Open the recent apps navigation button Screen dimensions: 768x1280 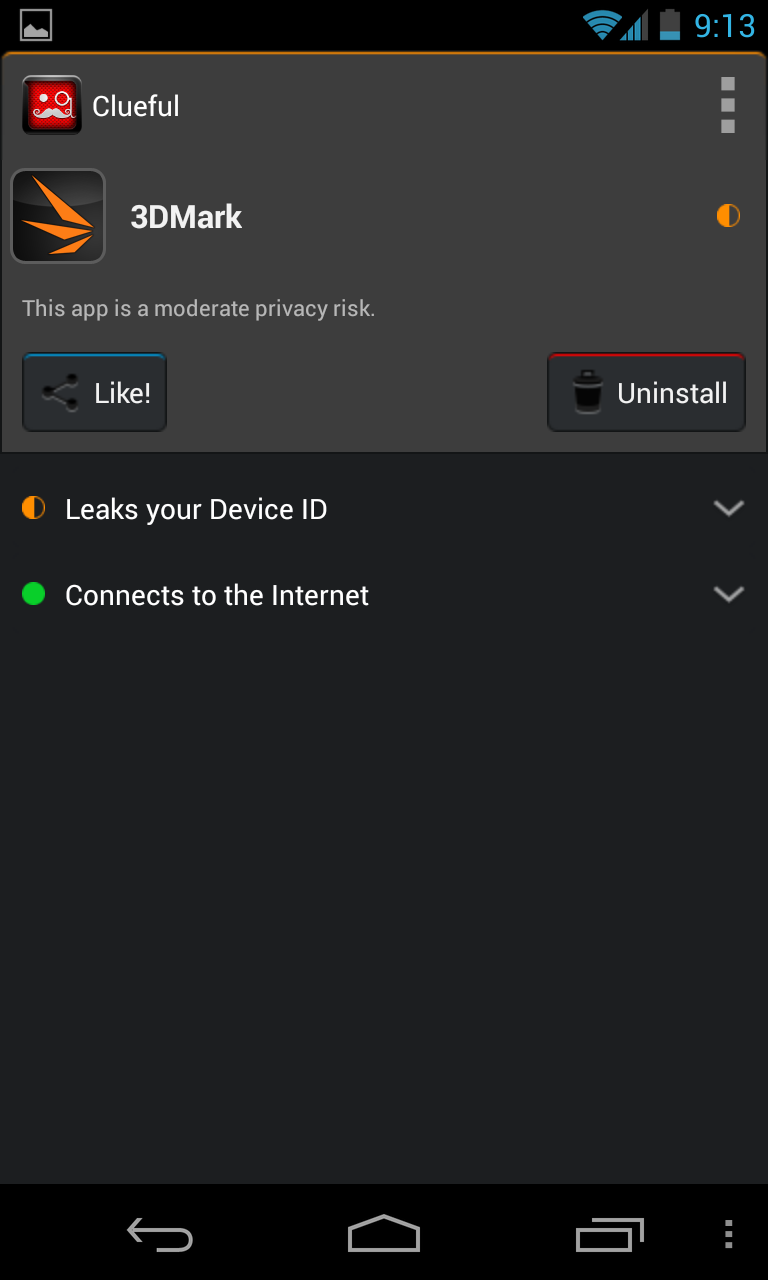(x=609, y=1235)
